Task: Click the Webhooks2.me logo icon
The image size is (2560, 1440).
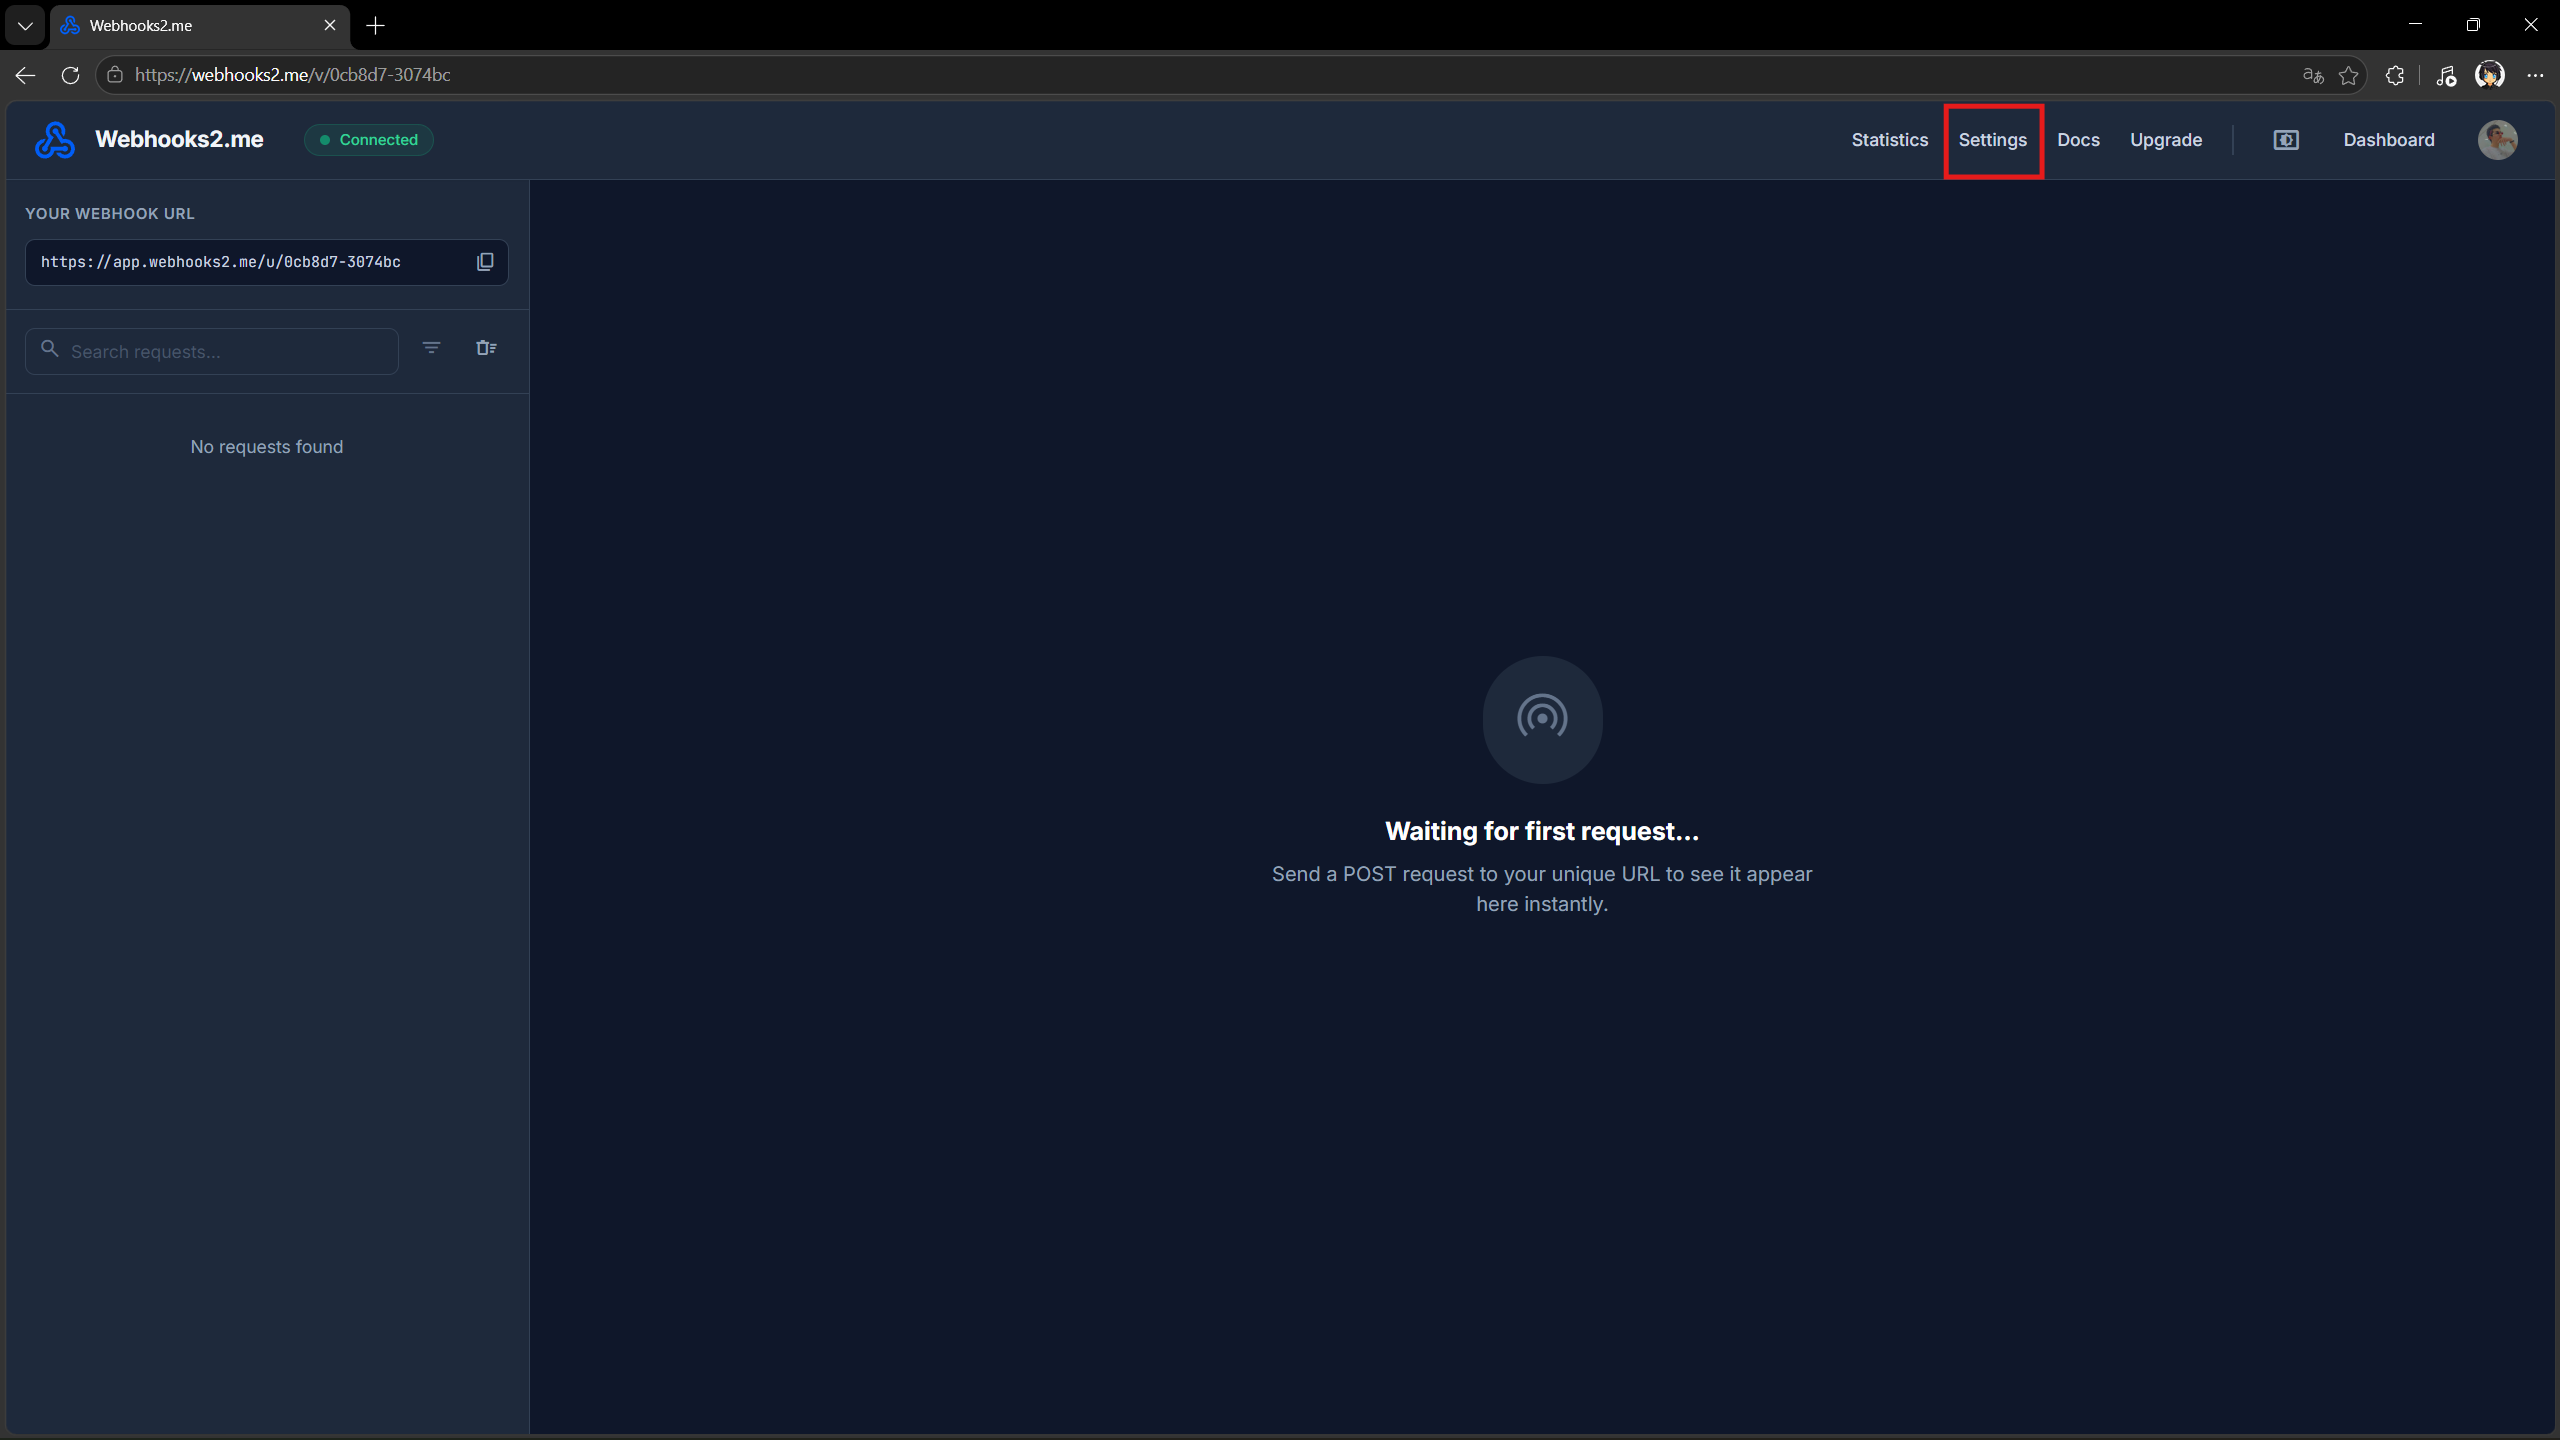Action: tap(55, 140)
